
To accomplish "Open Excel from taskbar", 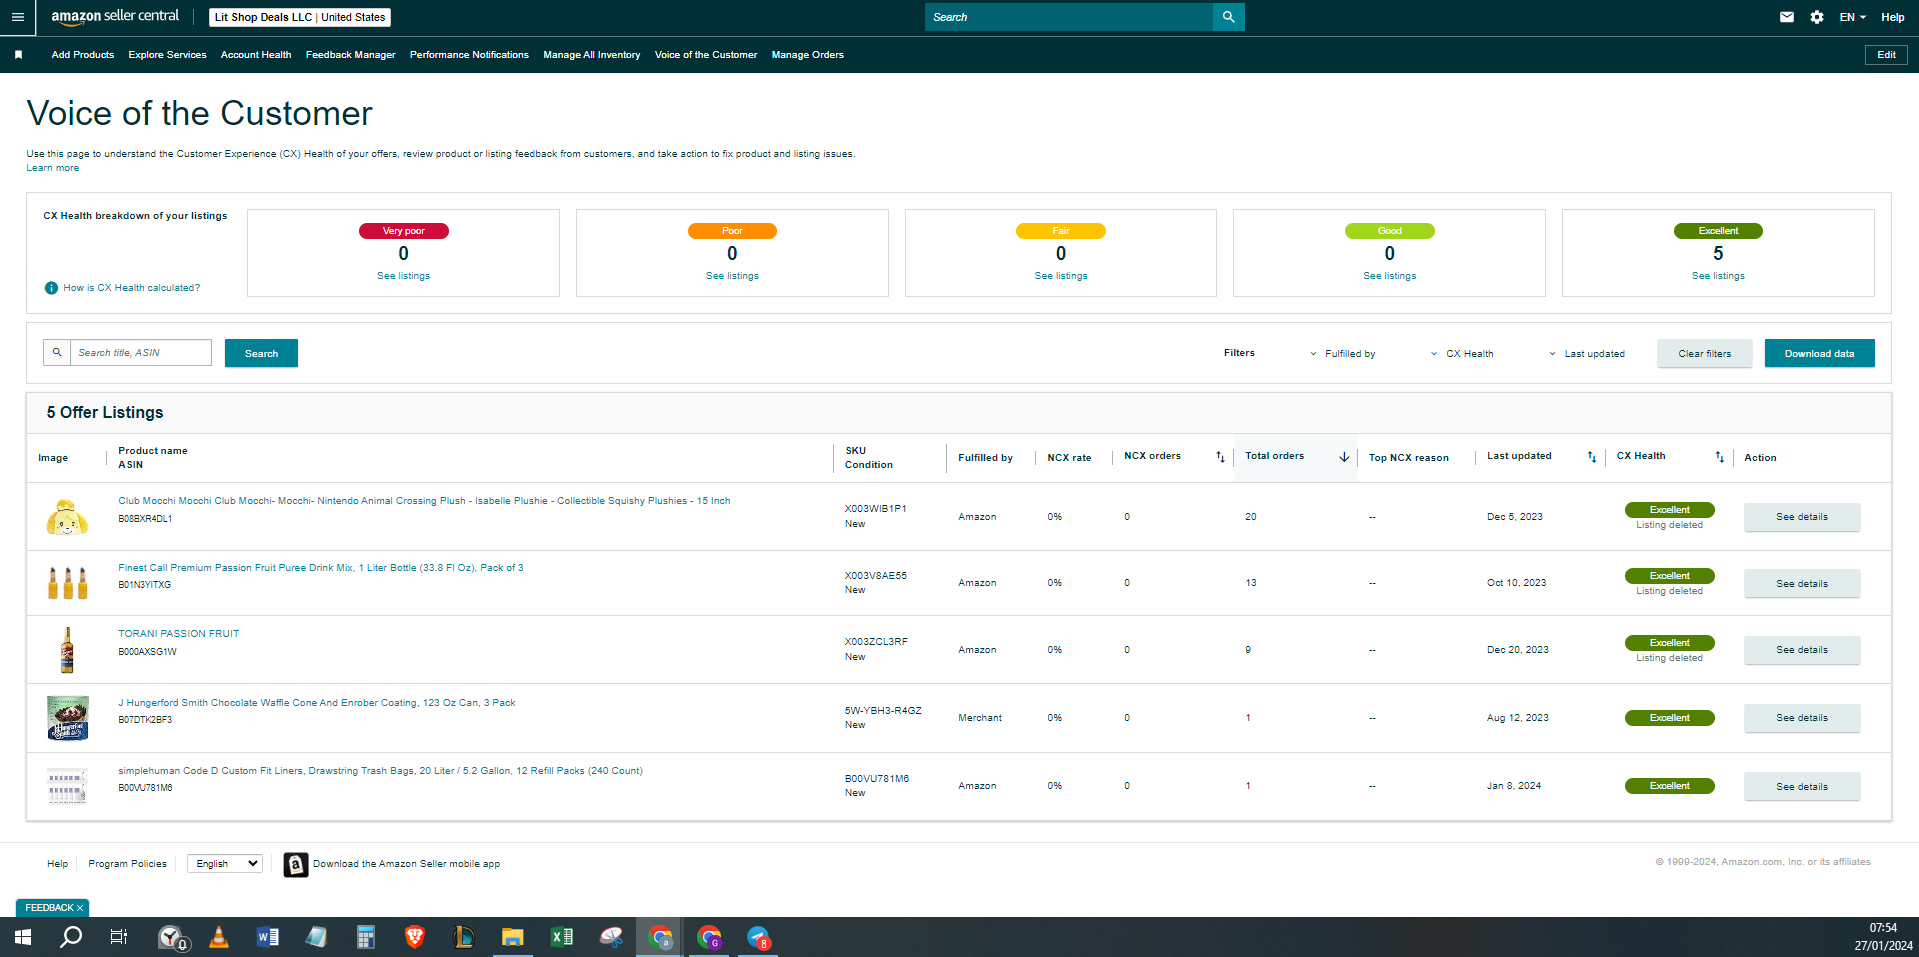I will (562, 937).
